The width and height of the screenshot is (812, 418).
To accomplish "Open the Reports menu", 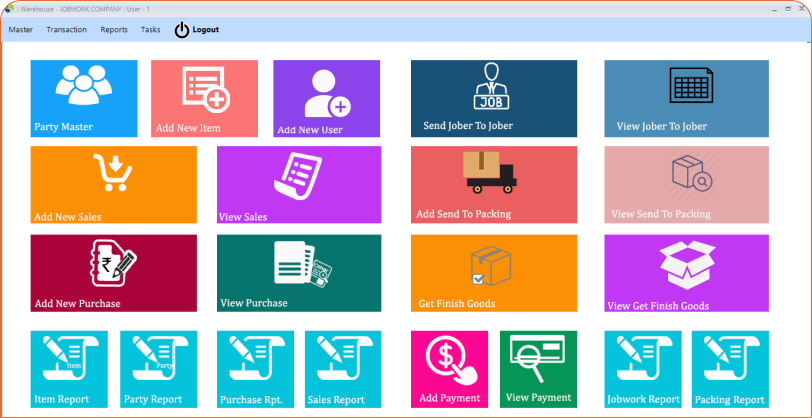I will 114,30.
